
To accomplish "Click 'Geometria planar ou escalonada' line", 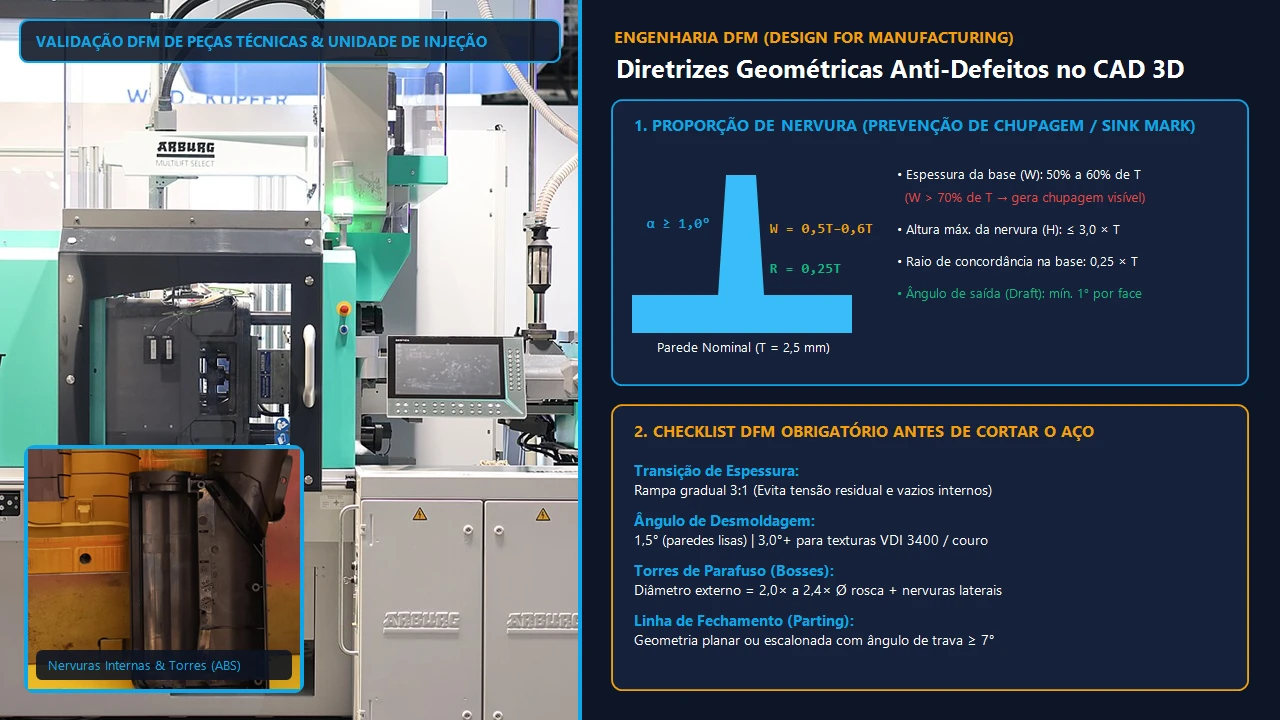I will (814, 640).
